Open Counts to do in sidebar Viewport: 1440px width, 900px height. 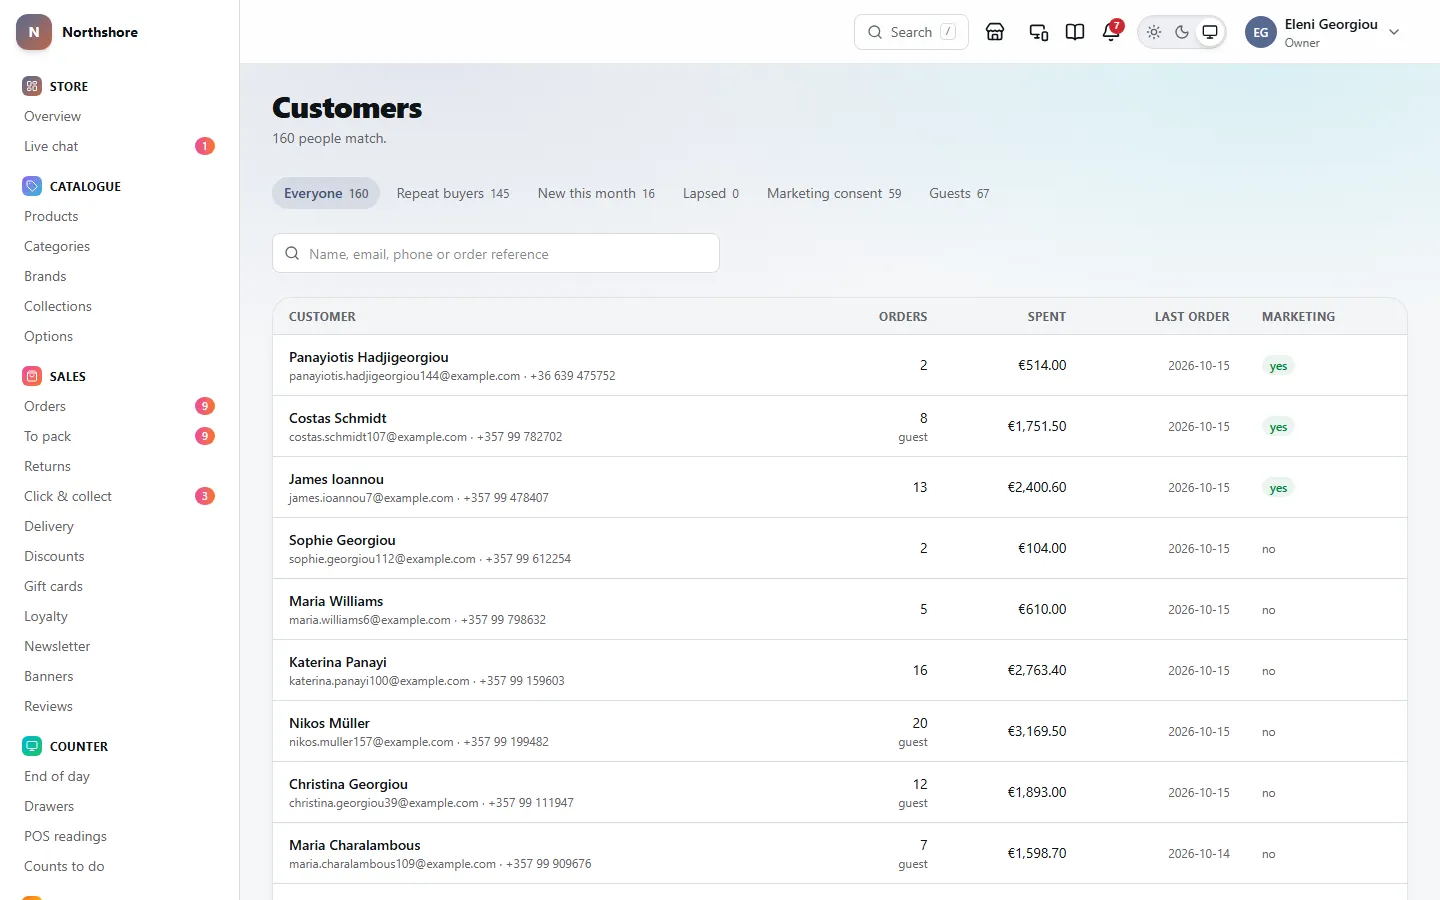click(x=119, y=866)
